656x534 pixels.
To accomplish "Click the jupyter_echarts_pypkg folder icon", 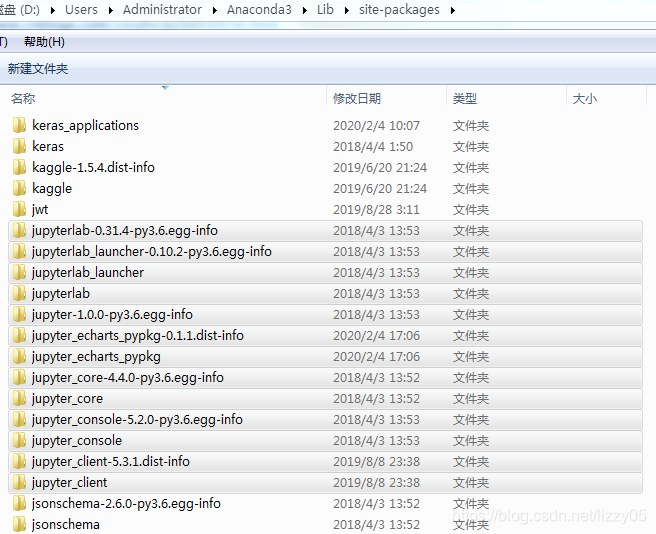I will click(19, 356).
